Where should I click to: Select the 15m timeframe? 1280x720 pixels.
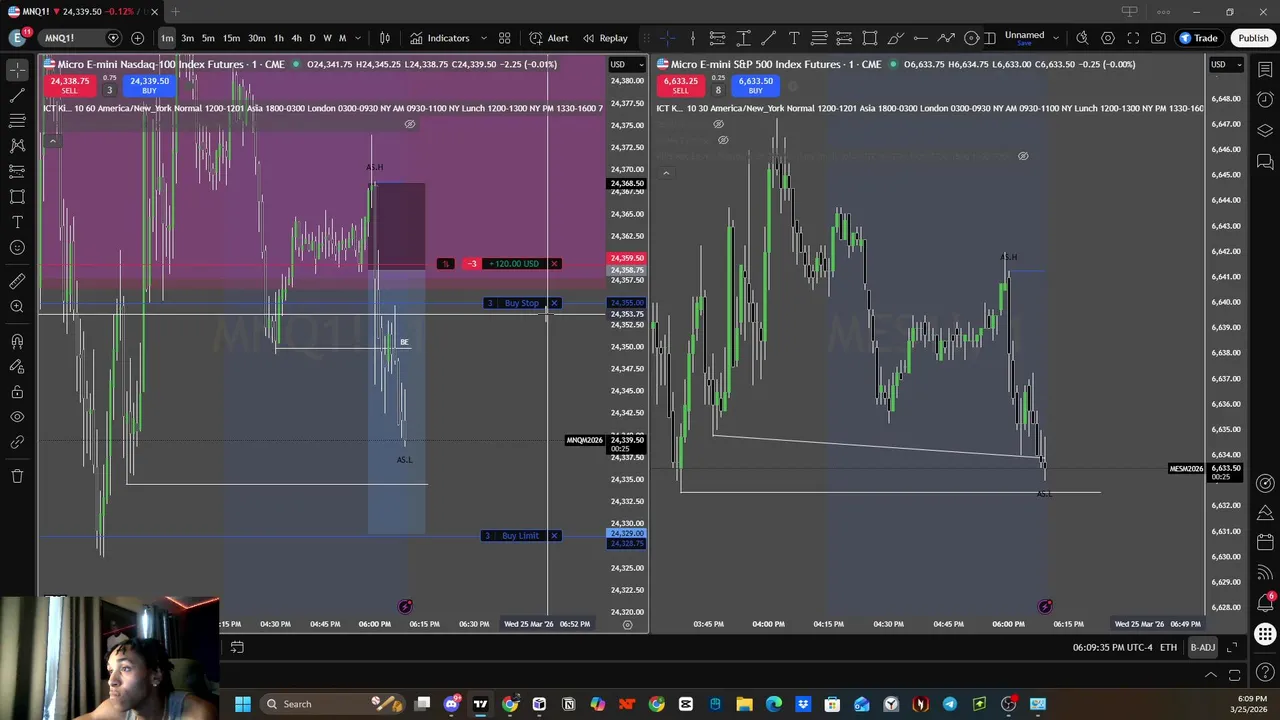(x=231, y=38)
